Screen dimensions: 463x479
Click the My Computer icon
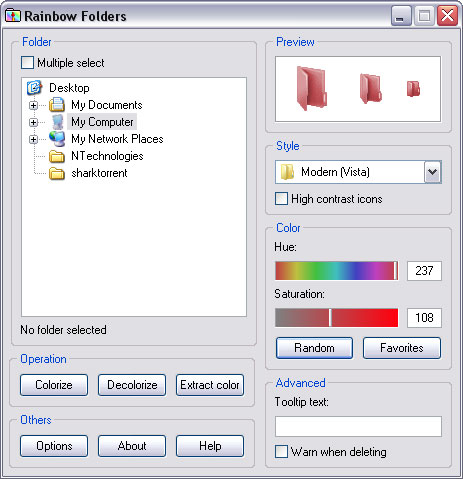[57, 122]
